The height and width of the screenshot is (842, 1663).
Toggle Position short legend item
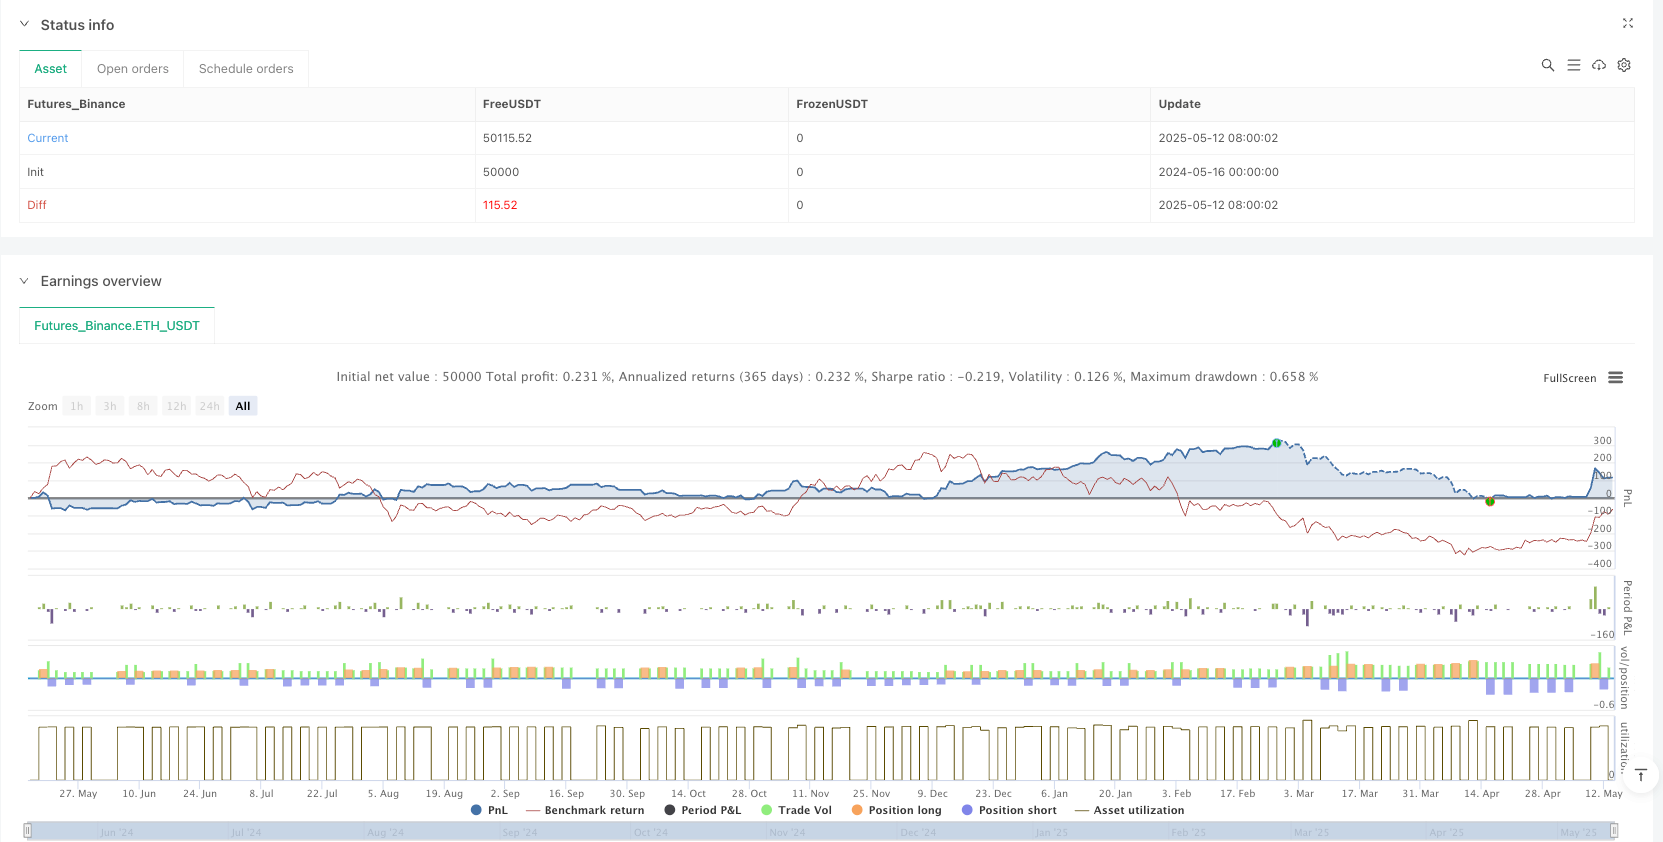1009,810
